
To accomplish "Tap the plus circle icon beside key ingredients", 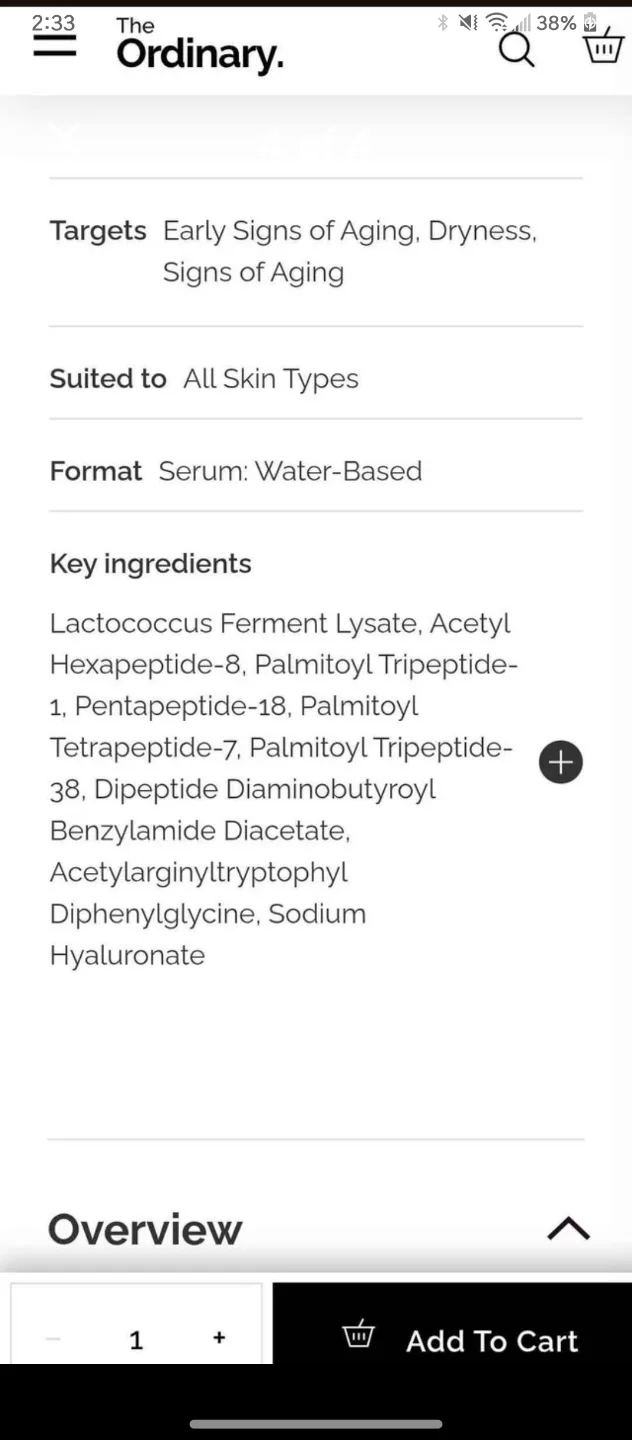I will coord(560,762).
